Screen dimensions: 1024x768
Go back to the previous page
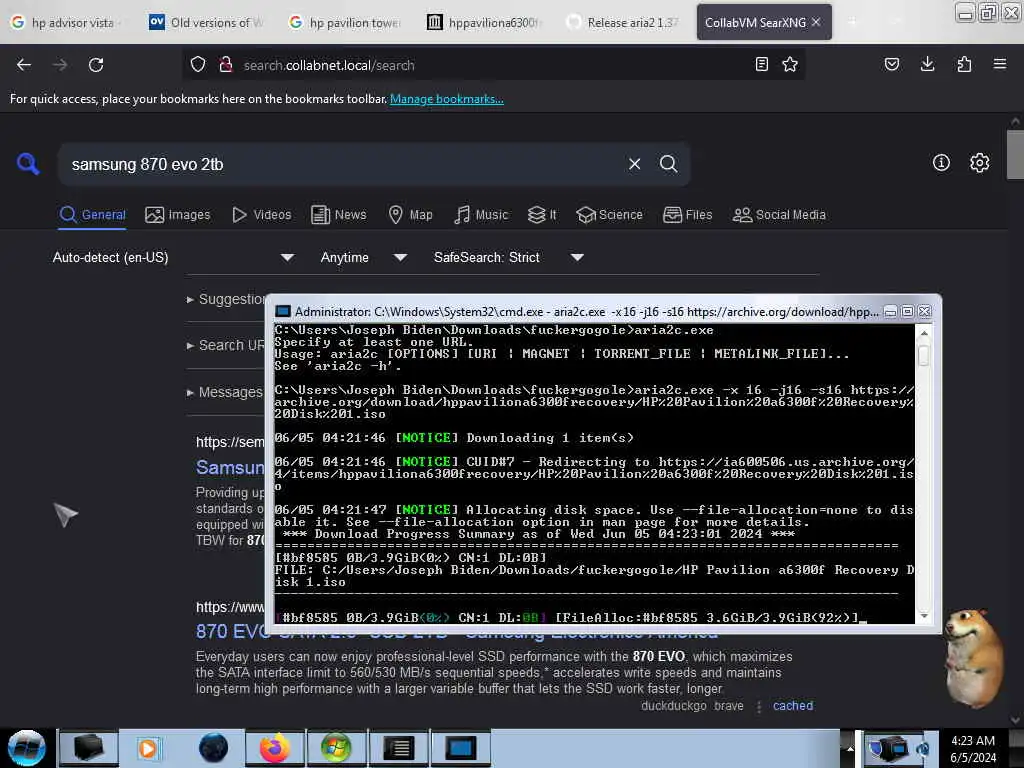tap(24, 65)
